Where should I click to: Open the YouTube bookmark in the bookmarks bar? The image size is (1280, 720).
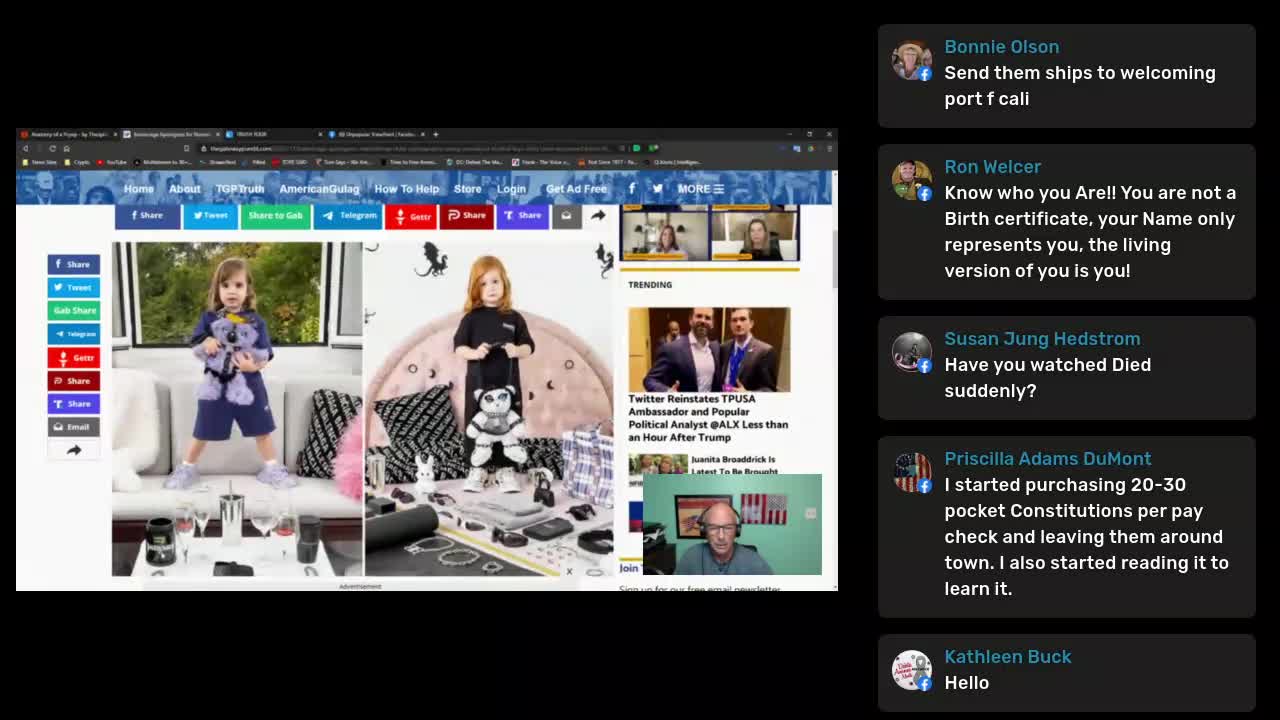click(x=111, y=162)
